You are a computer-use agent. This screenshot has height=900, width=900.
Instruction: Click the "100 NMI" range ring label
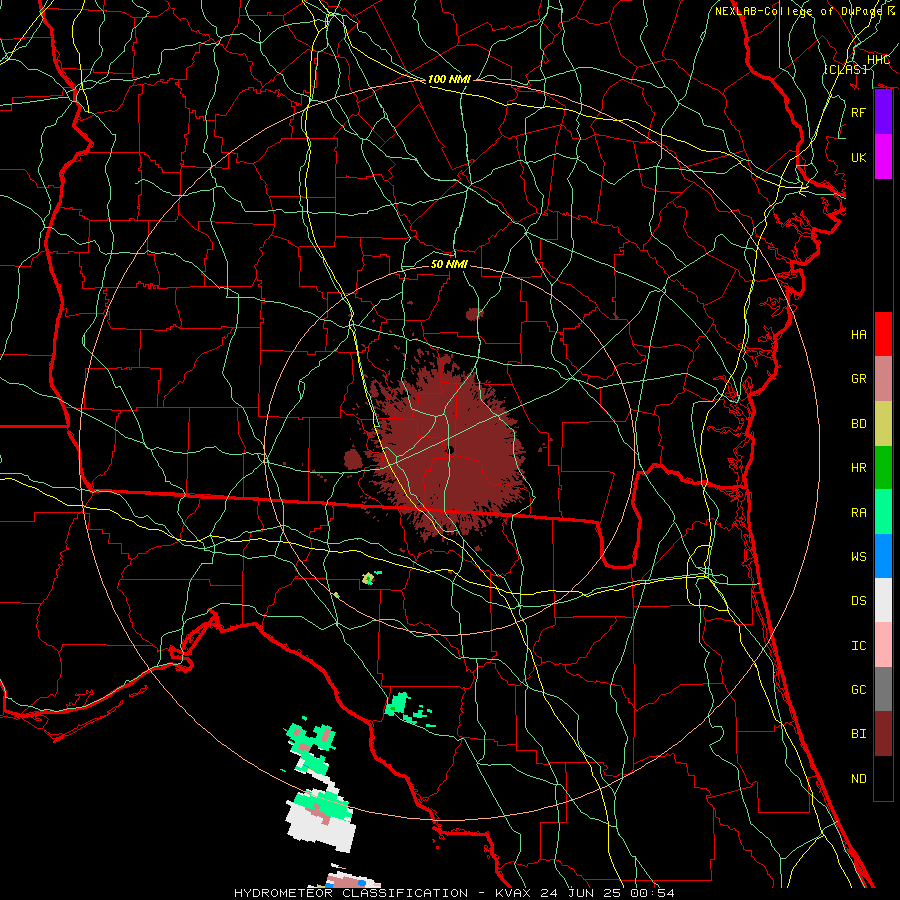coord(449,79)
